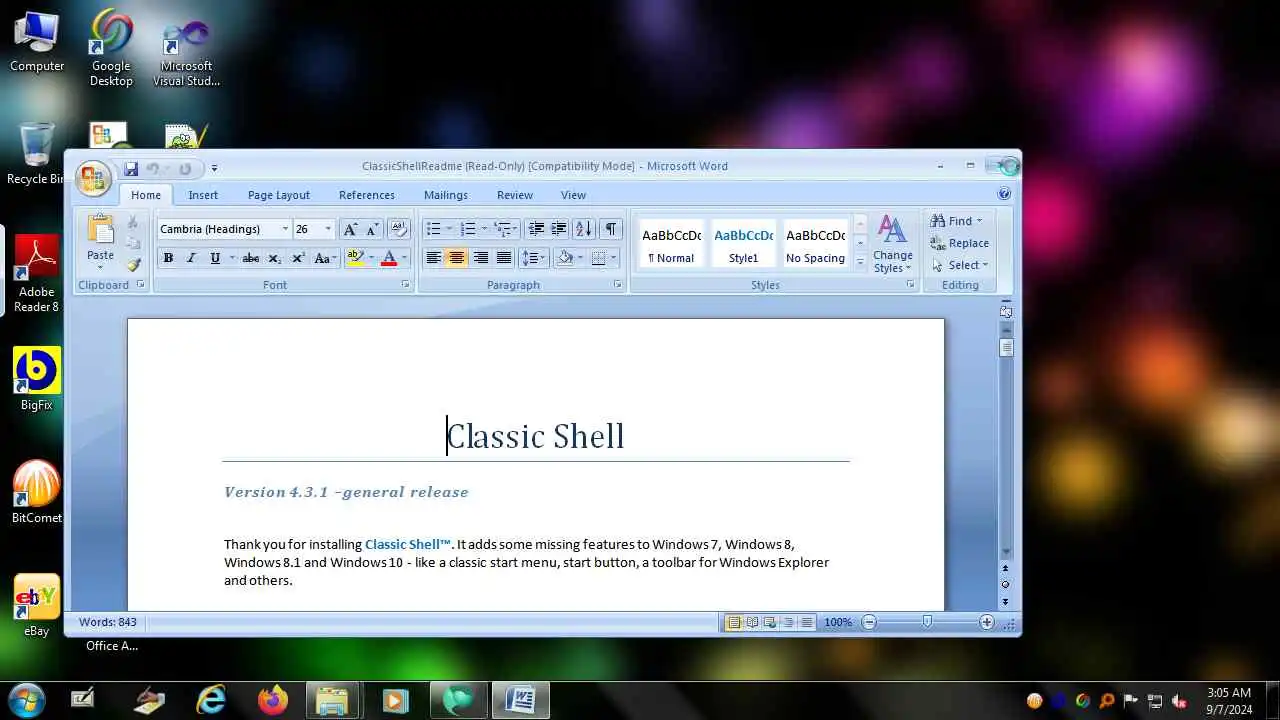Screen dimensions: 1280x720
Task: Toggle Show/Hide paragraph marks
Action: click(x=611, y=229)
